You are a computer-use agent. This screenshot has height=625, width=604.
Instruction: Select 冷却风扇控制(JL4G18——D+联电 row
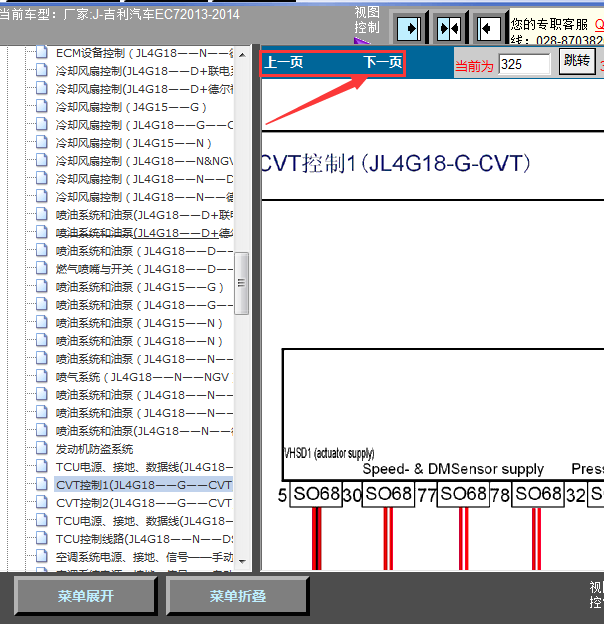[144, 71]
